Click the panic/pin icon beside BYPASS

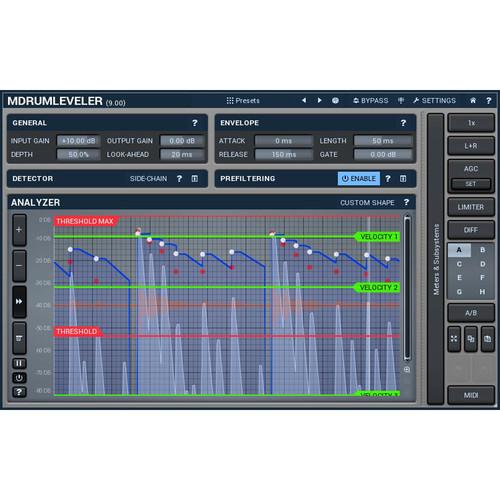(x=401, y=101)
